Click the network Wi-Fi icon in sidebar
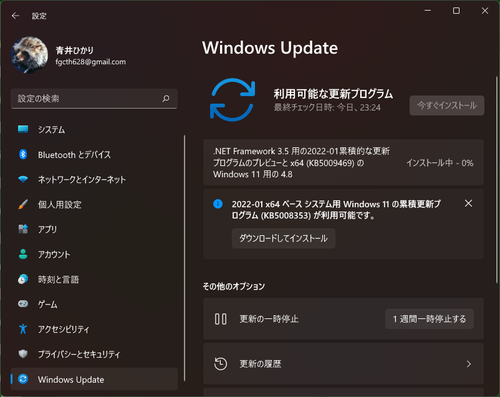 pos(23,179)
